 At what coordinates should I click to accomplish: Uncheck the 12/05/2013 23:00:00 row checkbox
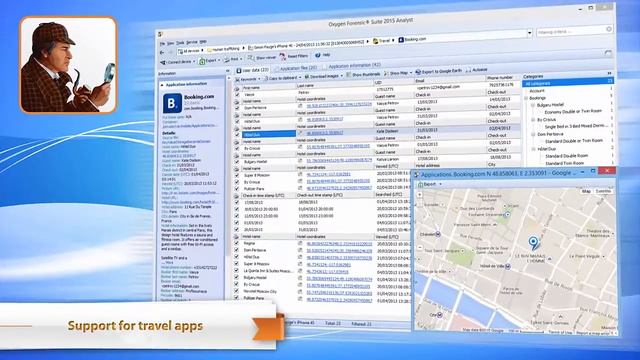point(237,216)
